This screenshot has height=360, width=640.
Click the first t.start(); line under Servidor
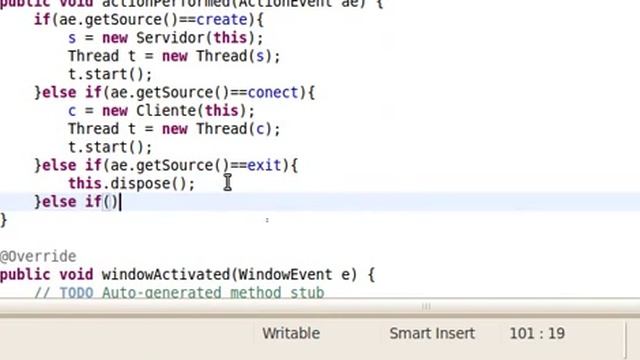[110, 74]
